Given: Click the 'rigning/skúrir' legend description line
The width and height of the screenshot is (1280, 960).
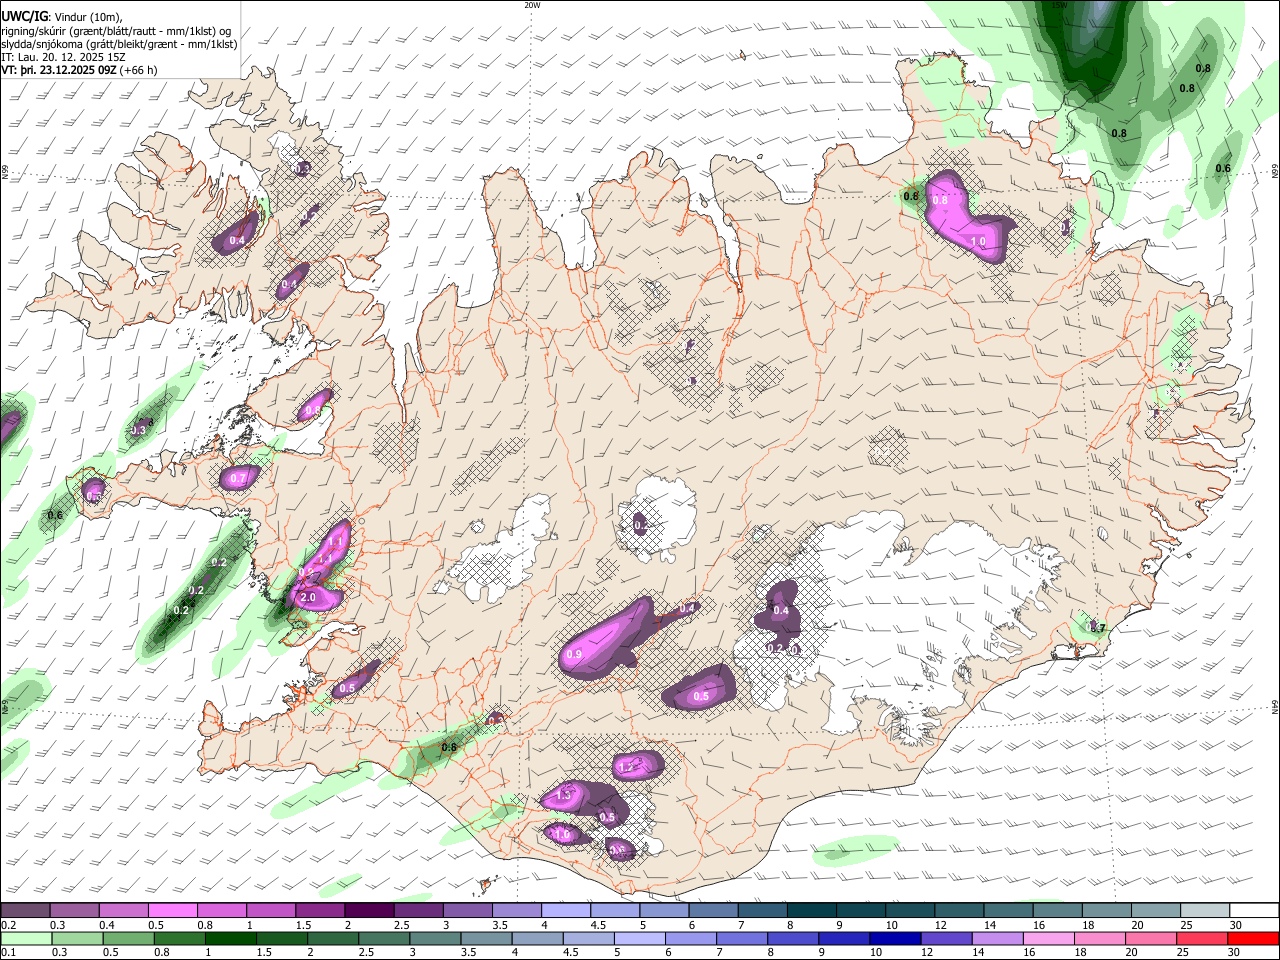Looking at the screenshot, I should click(x=116, y=31).
